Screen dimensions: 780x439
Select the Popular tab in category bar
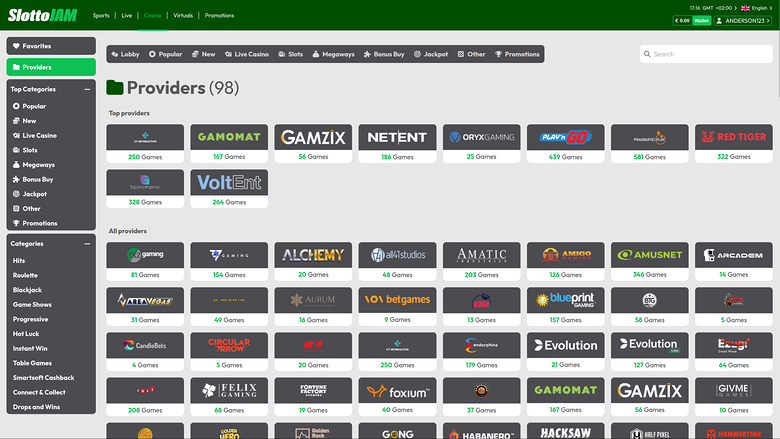pos(165,54)
